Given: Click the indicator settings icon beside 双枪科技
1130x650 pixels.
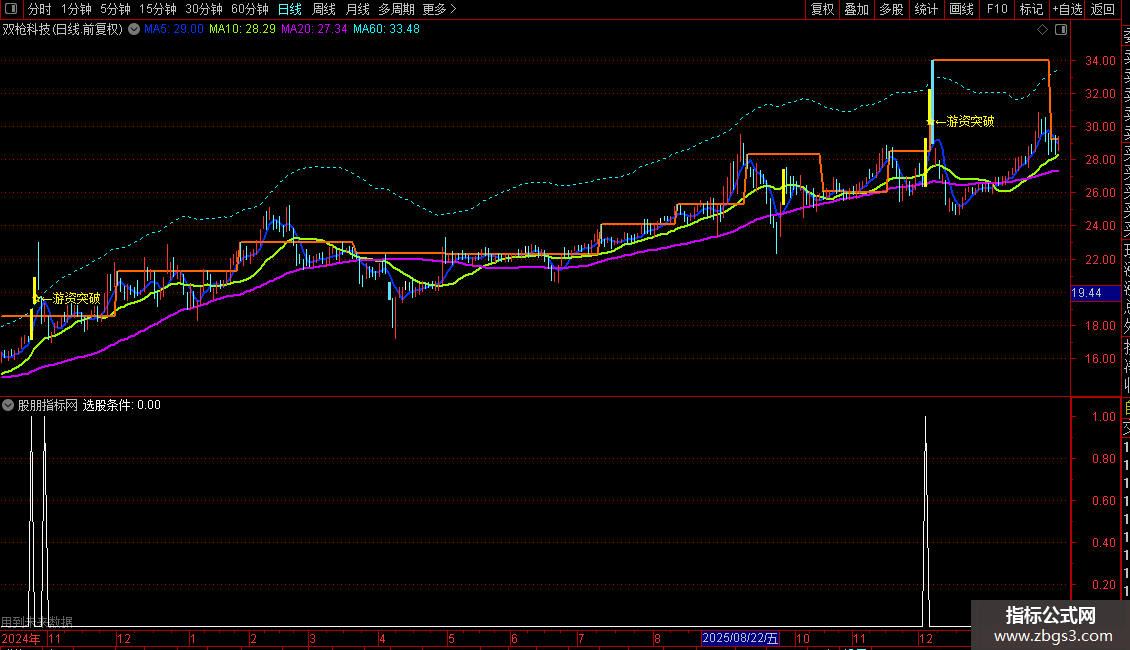Looking at the screenshot, I should point(134,30).
